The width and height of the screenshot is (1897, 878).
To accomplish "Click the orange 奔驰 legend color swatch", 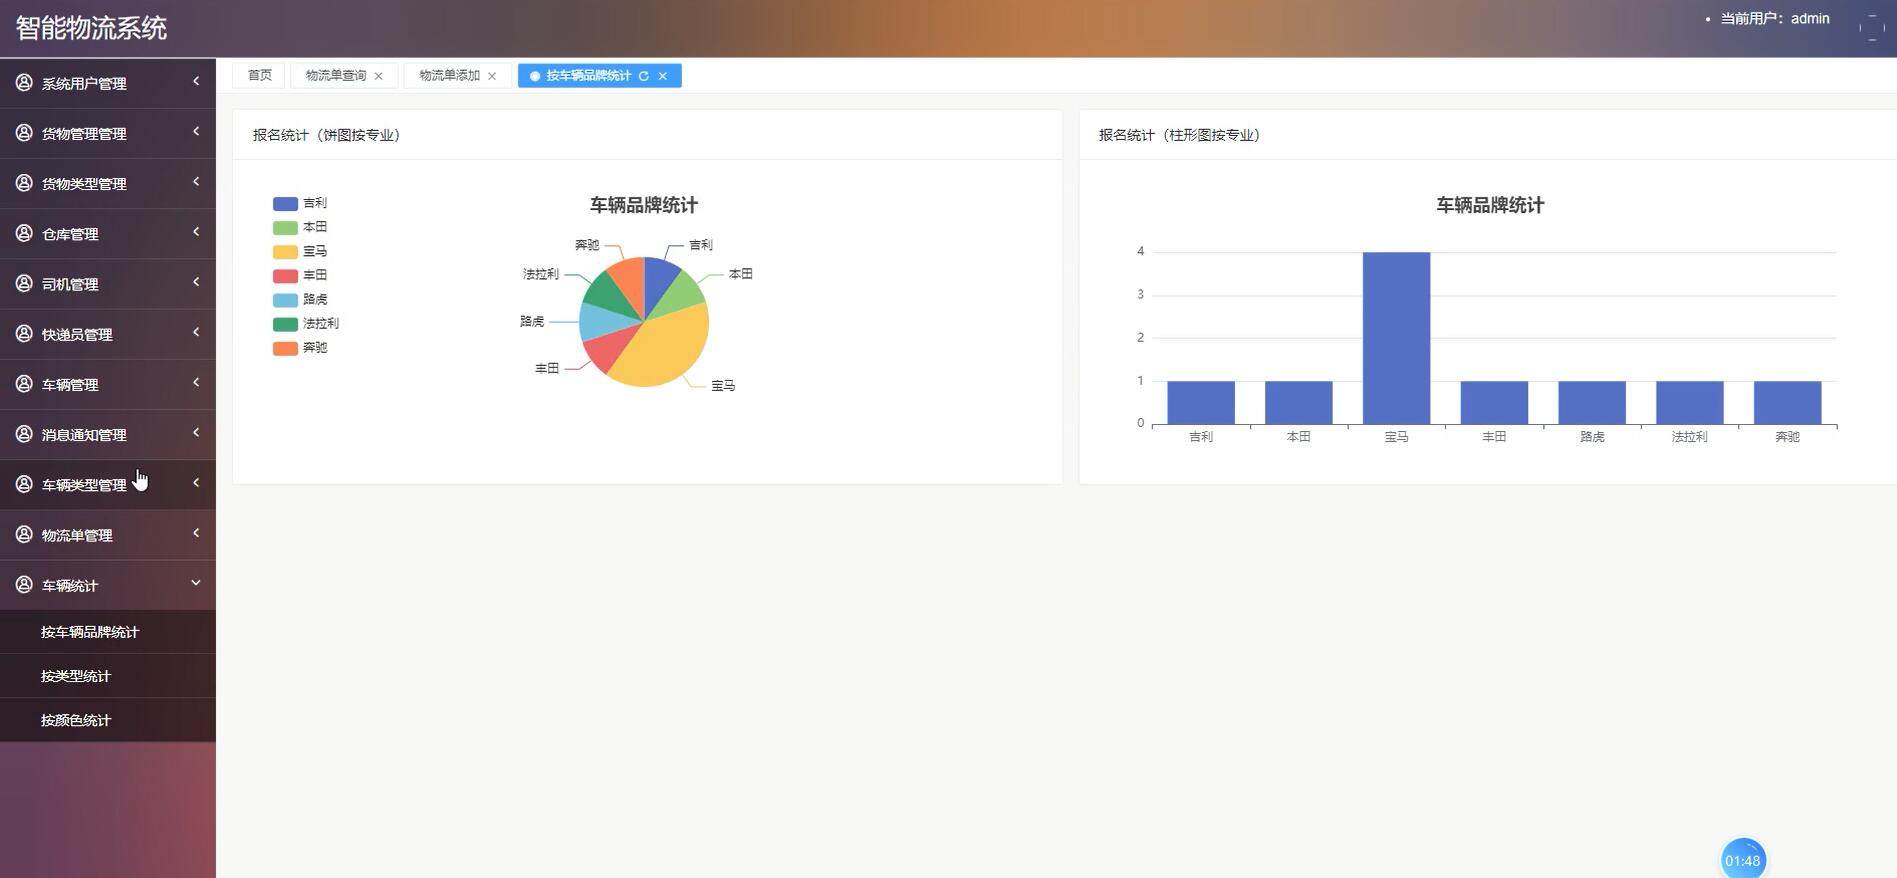I will (285, 348).
